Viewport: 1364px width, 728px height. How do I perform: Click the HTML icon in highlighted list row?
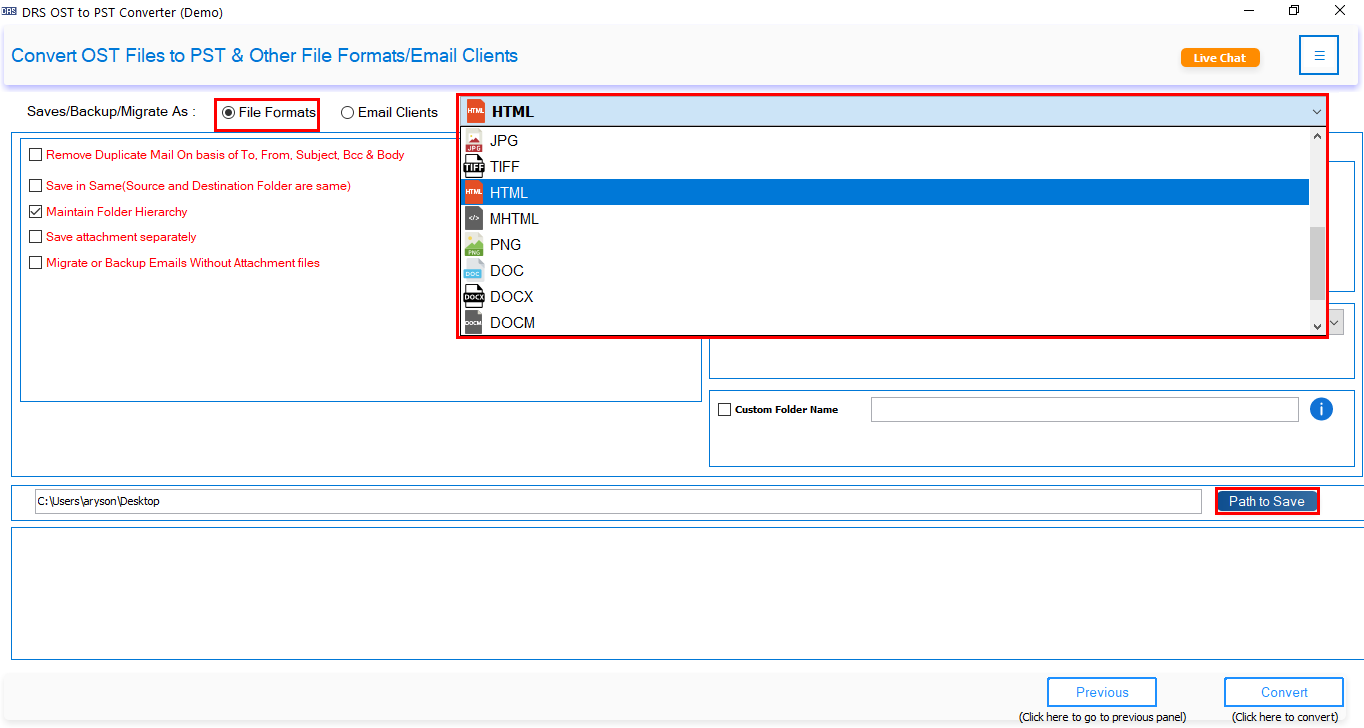pyautogui.click(x=474, y=193)
